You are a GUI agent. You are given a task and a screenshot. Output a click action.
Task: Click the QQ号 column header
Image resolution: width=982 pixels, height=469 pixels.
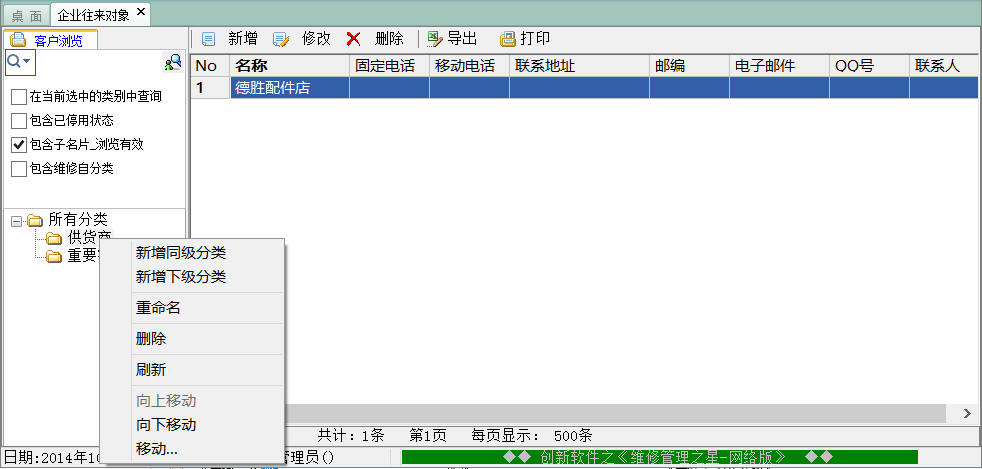click(869, 66)
